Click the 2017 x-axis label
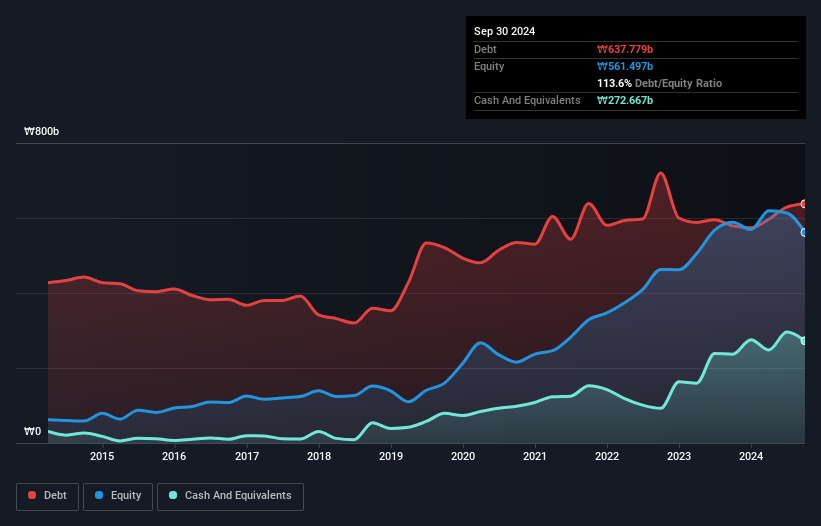Image resolution: width=821 pixels, height=526 pixels. (247, 456)
